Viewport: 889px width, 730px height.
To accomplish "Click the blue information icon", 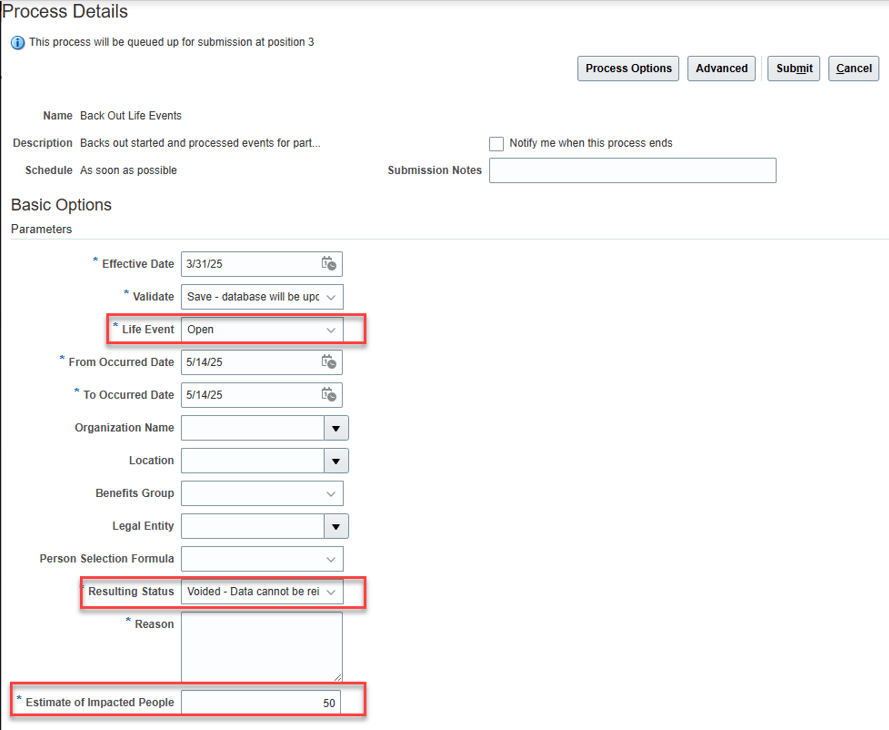I will point(18,43).
